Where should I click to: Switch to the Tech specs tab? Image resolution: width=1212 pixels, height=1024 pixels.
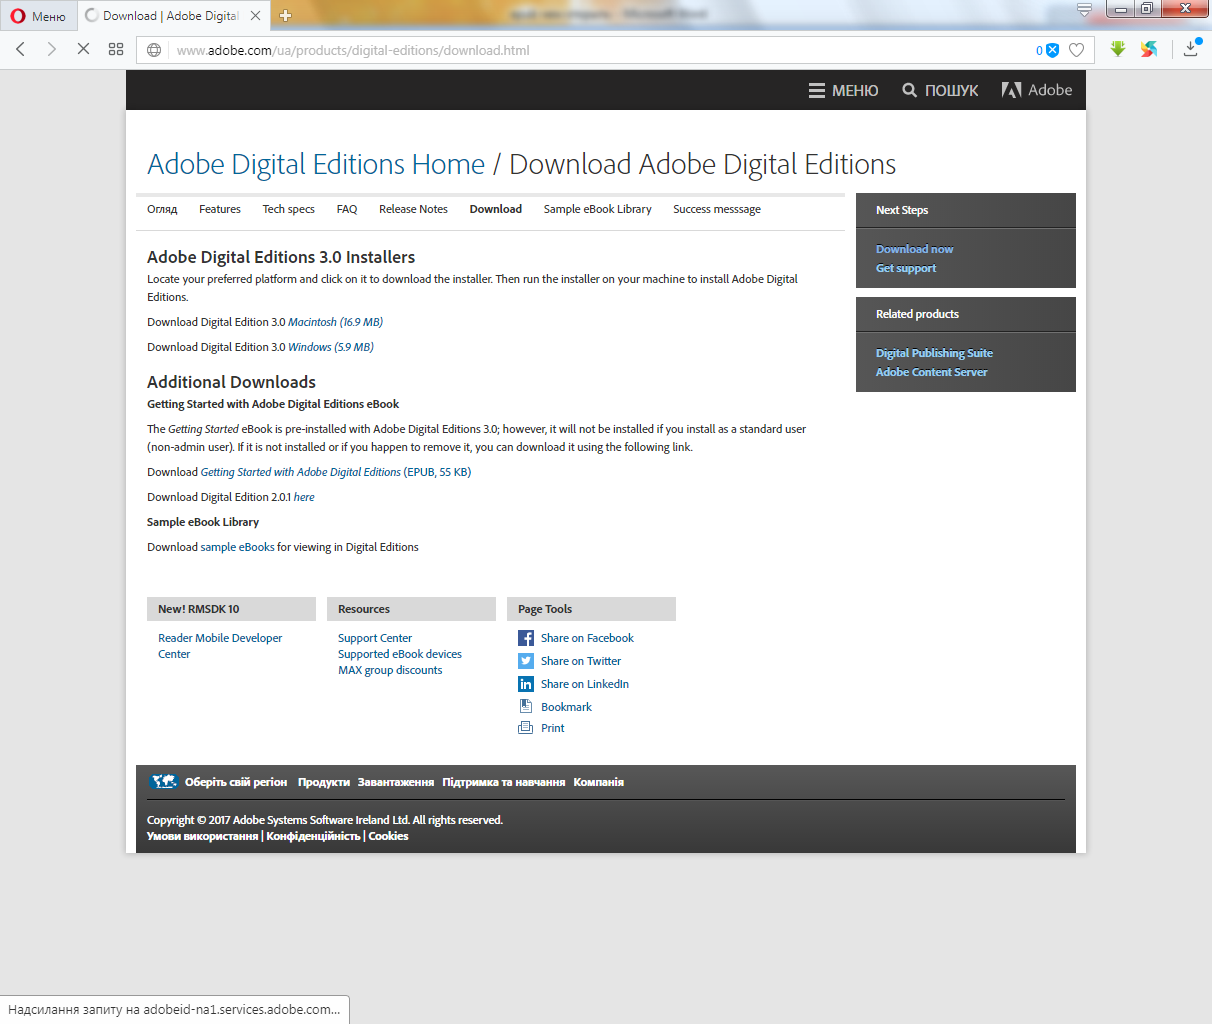[288, 209]
